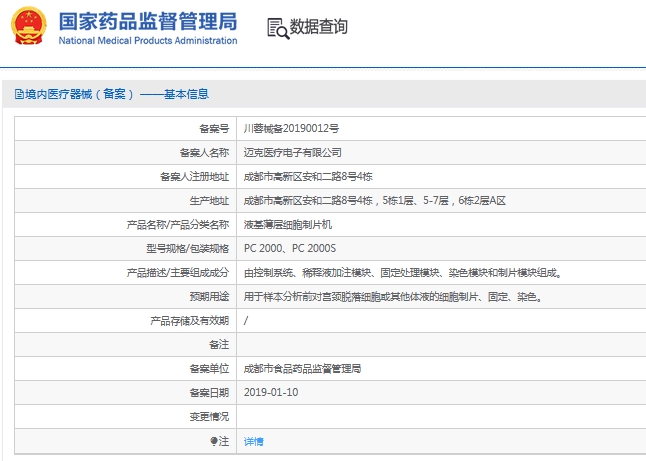The image size is (646, 461).
Task: Select the slash value for 产品存储及有效期
Action: [246, 321]
